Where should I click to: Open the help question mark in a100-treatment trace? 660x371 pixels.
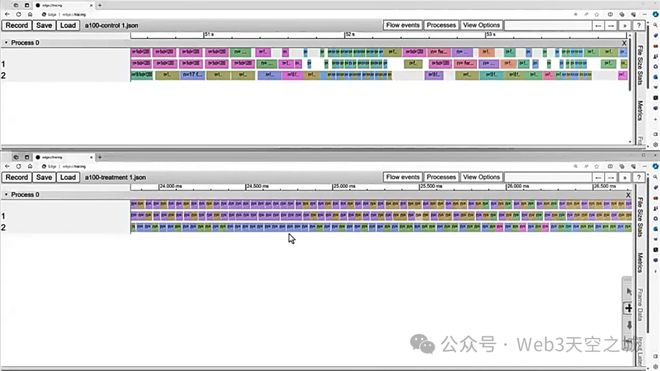click(639, 177)
